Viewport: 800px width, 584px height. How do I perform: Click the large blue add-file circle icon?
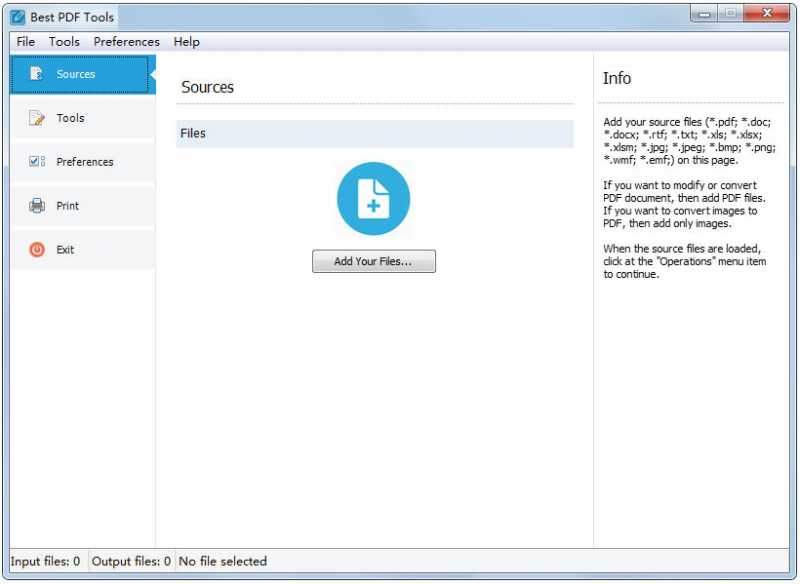coord(374,199)
